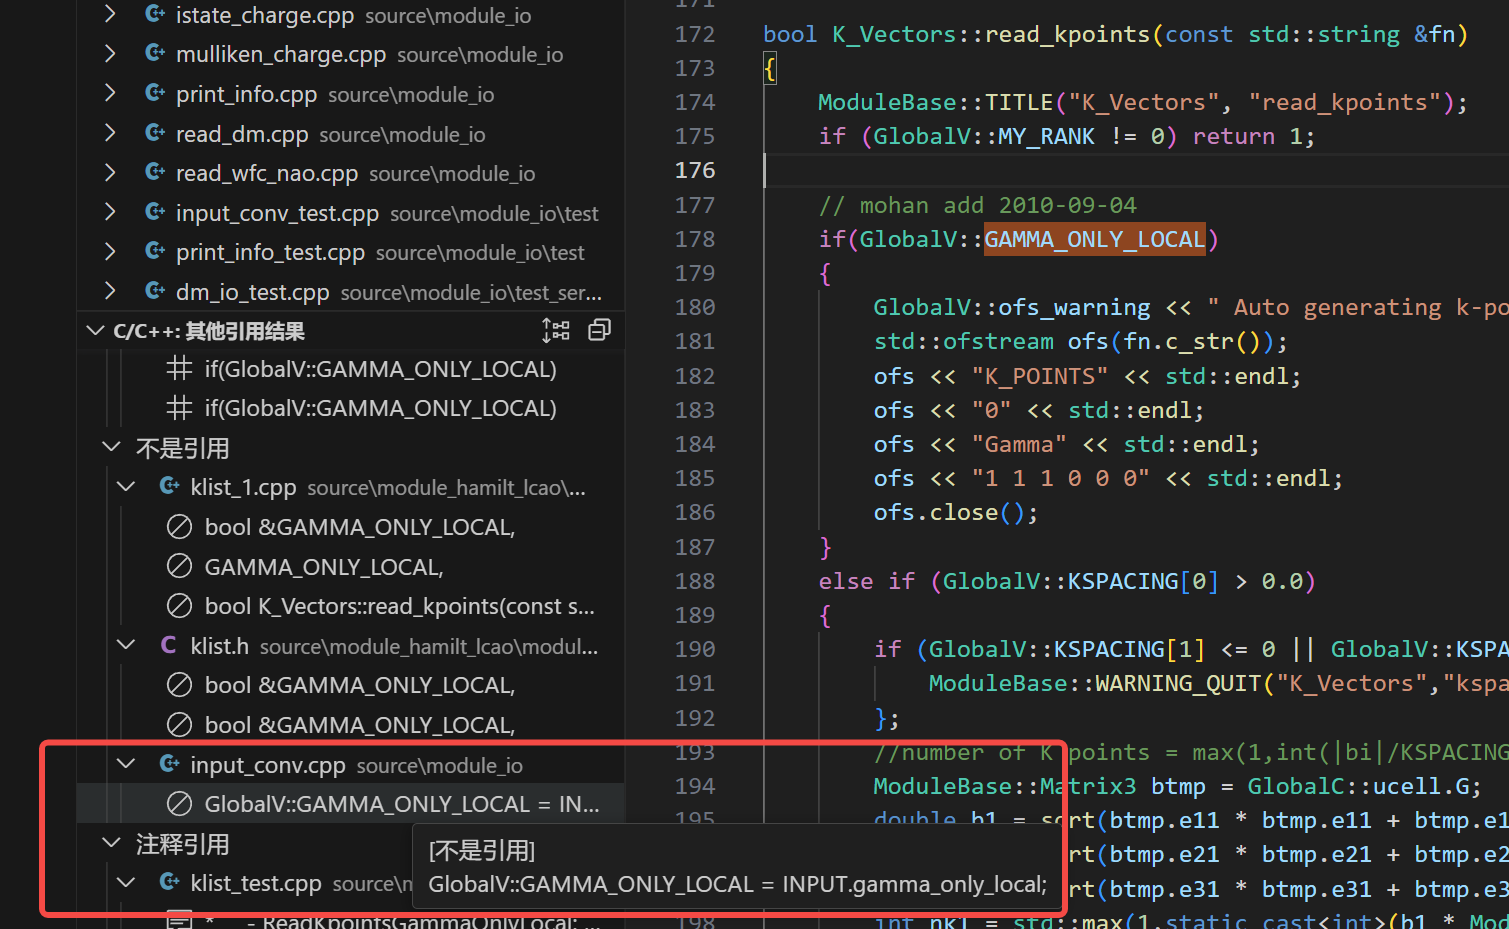This screenshot has height=929, width=1509.
Task: Click highlighted GAMMA_ONLY_LOCAL on line 178
Action: [x=1094, y=239]
